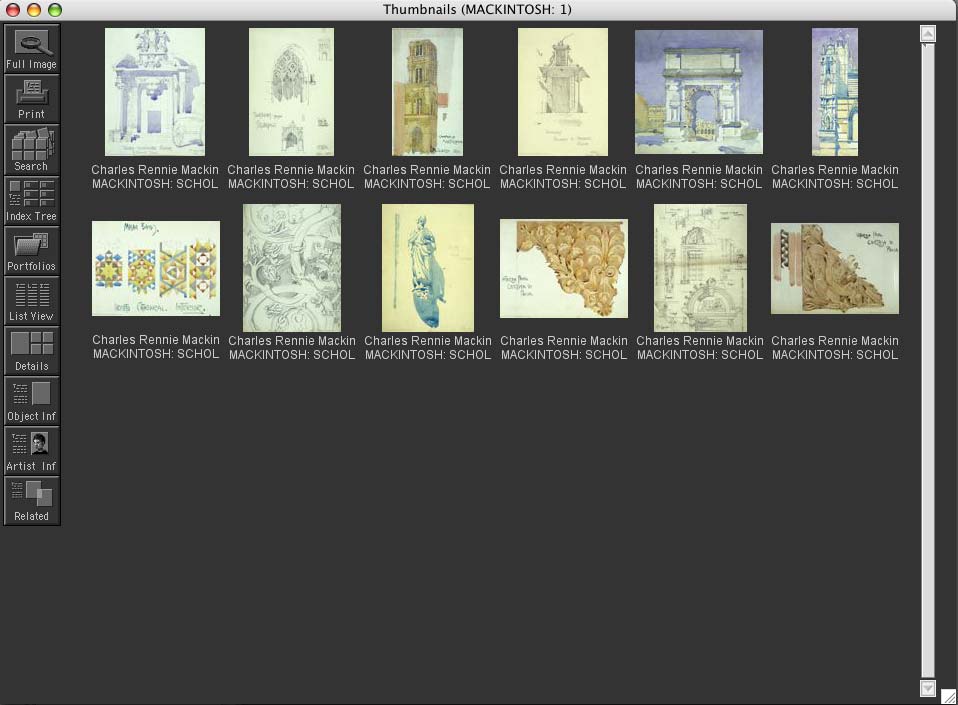Select the brown tower watercolor thumbnail
This screenshot has height=705, width=958.
click(427, 92)
